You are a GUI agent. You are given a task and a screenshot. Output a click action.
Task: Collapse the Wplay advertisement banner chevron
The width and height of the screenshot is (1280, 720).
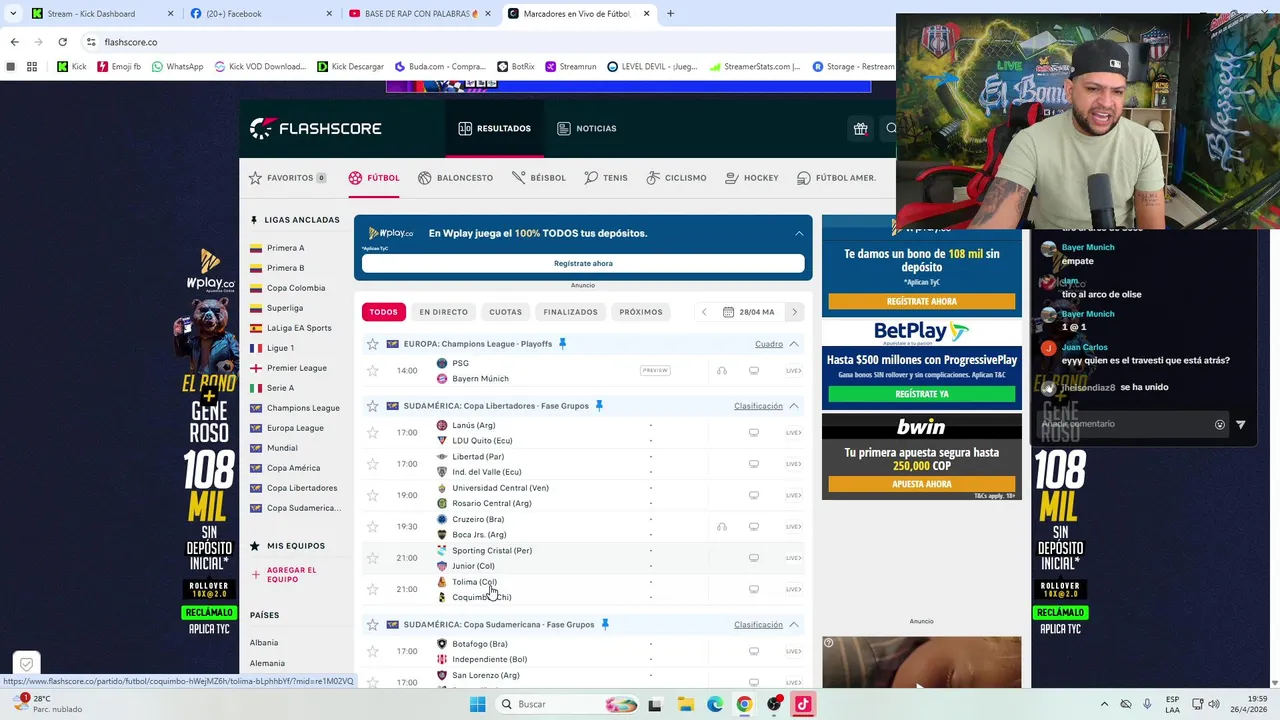pyautogui.click(x=799, y=233)
